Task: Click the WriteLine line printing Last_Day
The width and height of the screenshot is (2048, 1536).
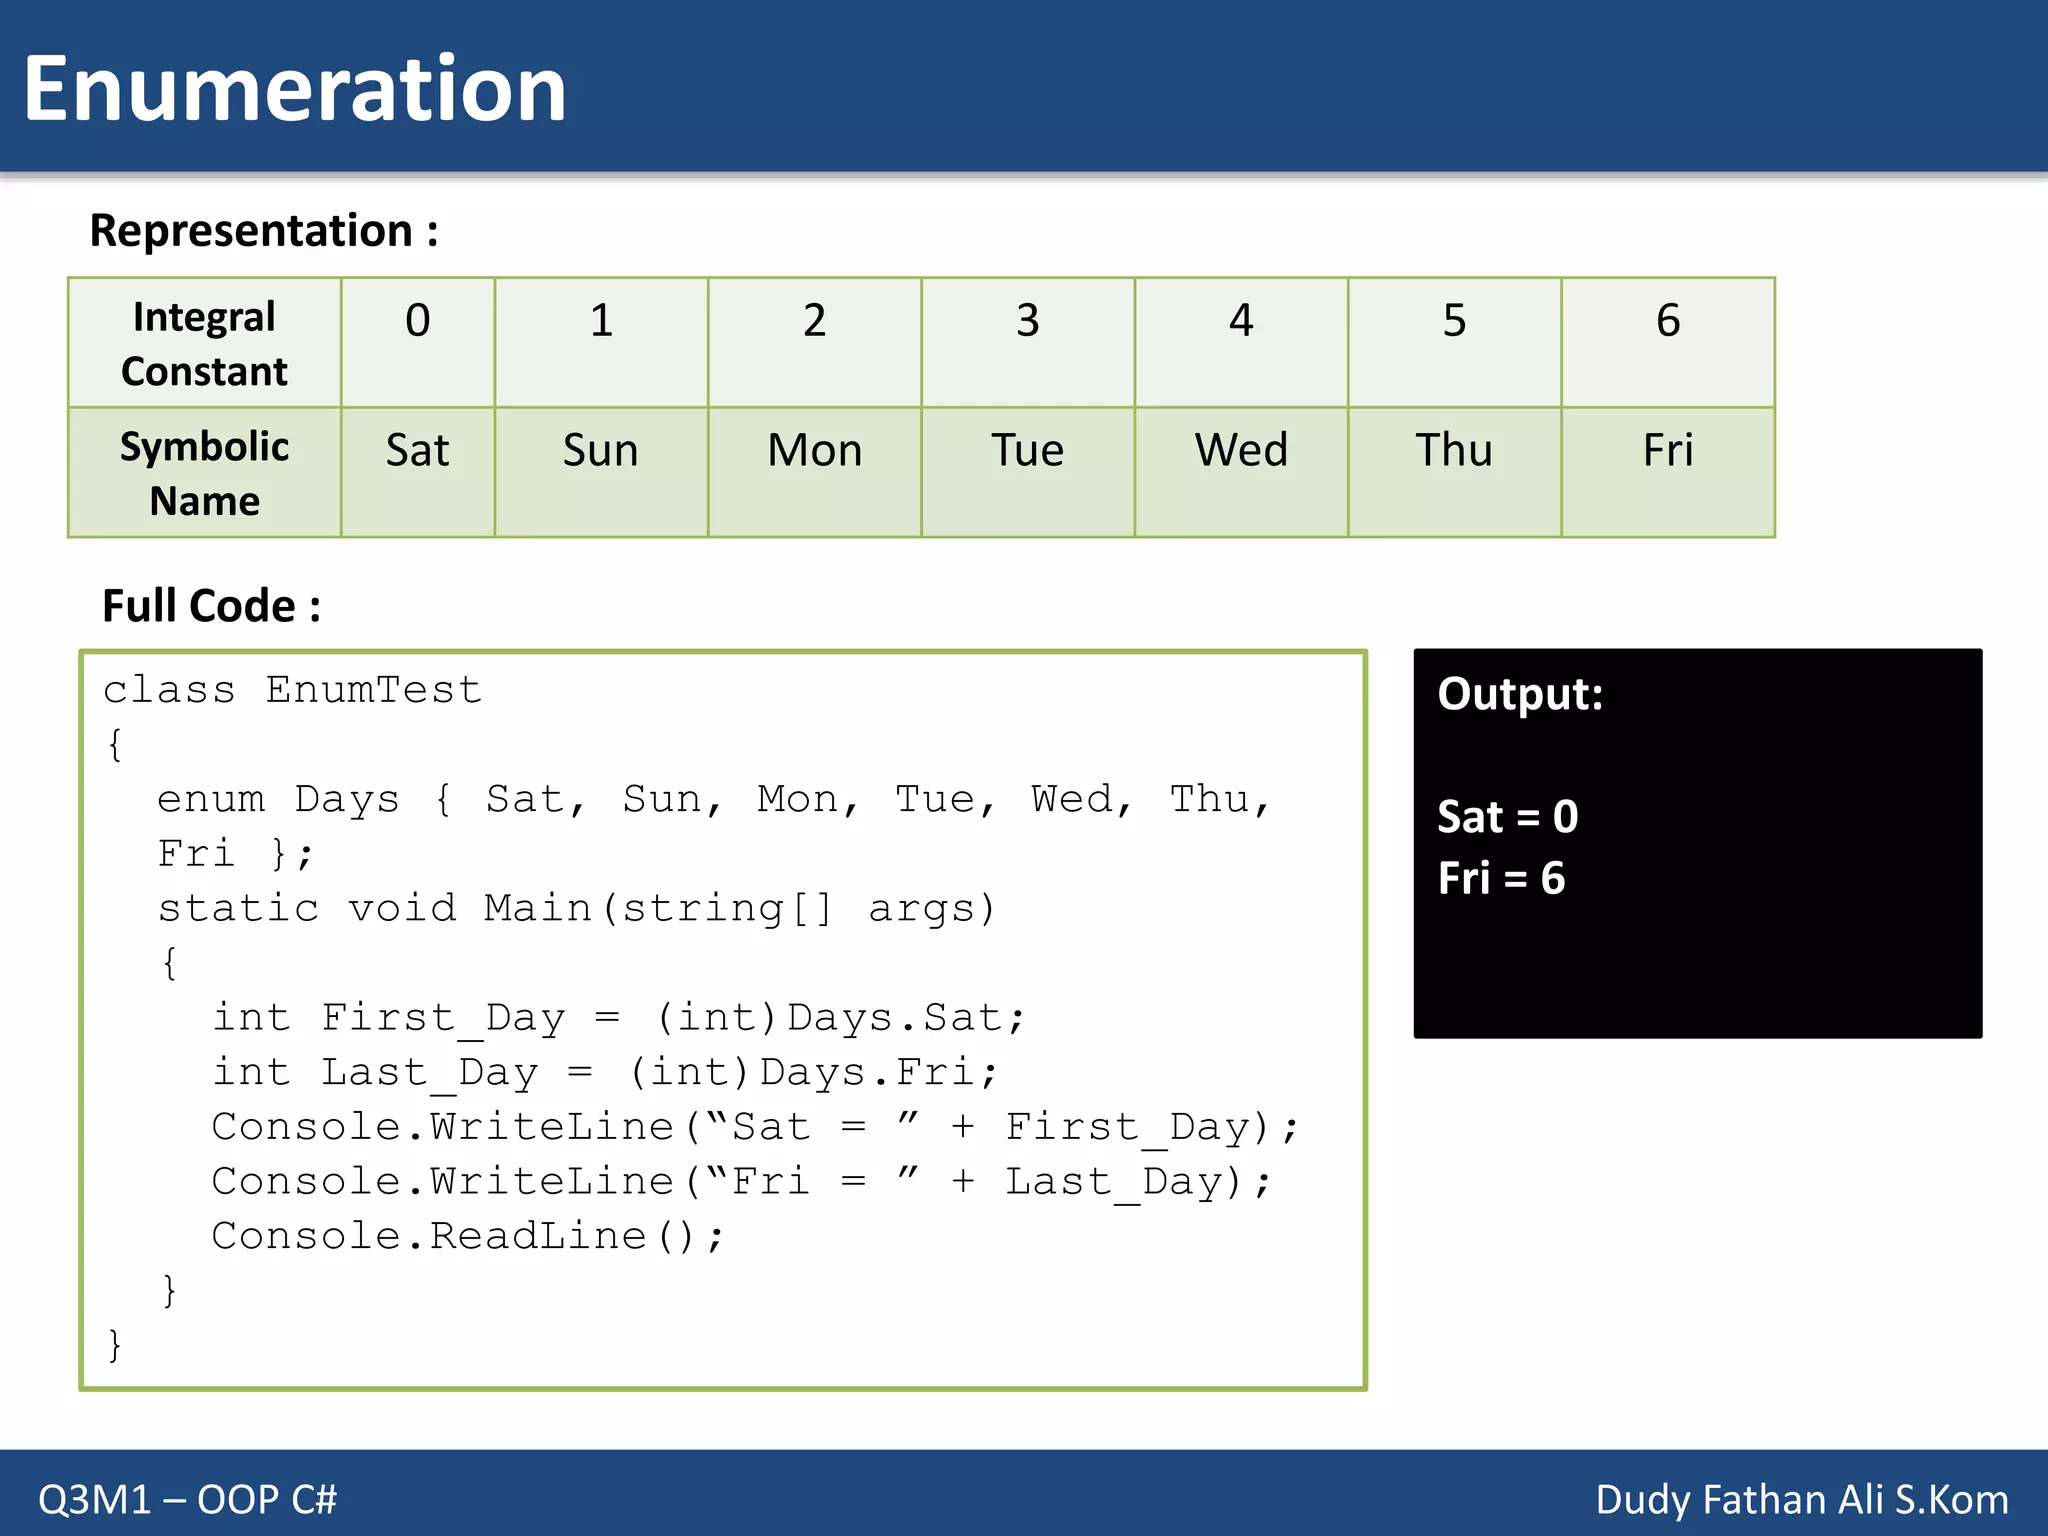Action: pyautogui.click(x=741, y=1182)
